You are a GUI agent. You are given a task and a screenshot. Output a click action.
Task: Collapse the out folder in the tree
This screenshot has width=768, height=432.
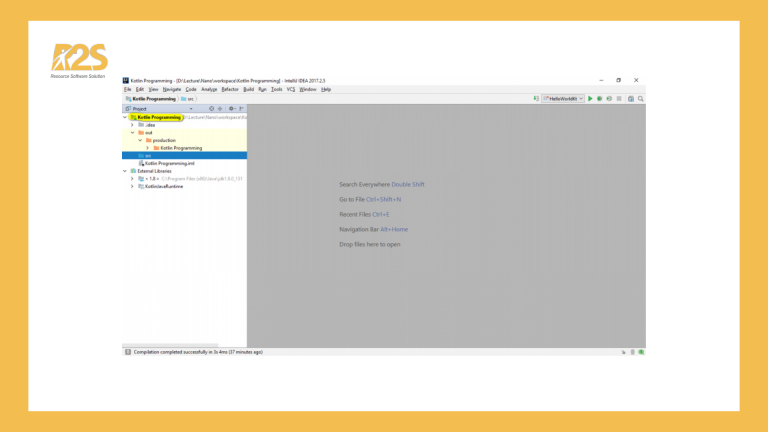click(132, 132)
